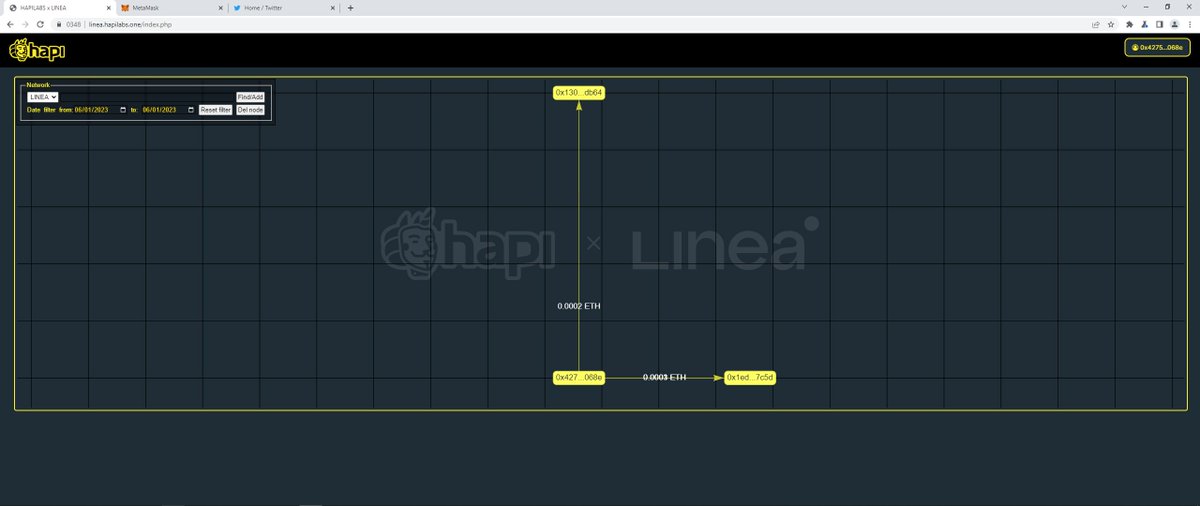
Task: Bookmark this page with the star icon
Action: click(1111, 24)
